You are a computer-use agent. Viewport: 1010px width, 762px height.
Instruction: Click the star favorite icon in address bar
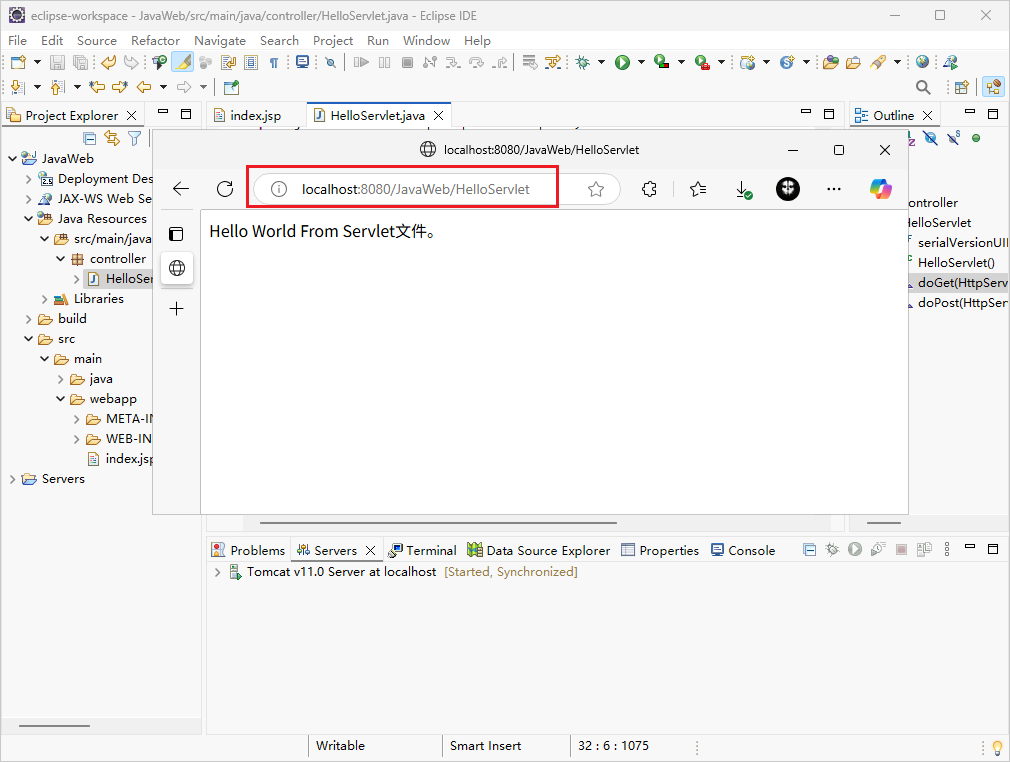click(x=596, y=189)
